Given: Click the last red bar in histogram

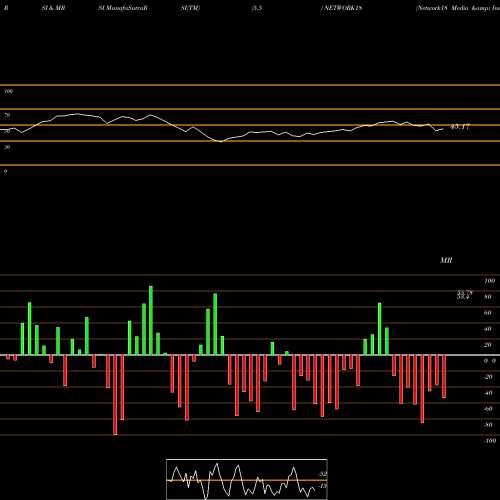Looking at the screenshot, I should click(x=444, y=377).
